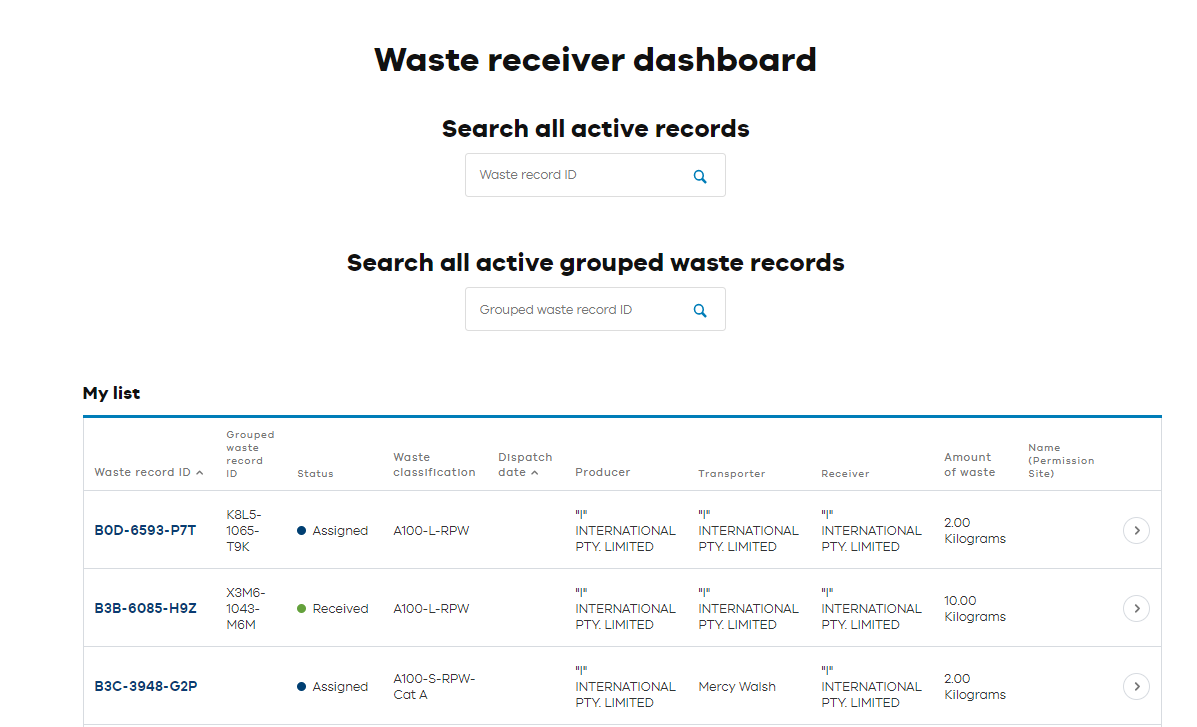
Task: Click A100-L-RPW classification in row B0D-6593-P7T
Action: click(x=431, y=531)
